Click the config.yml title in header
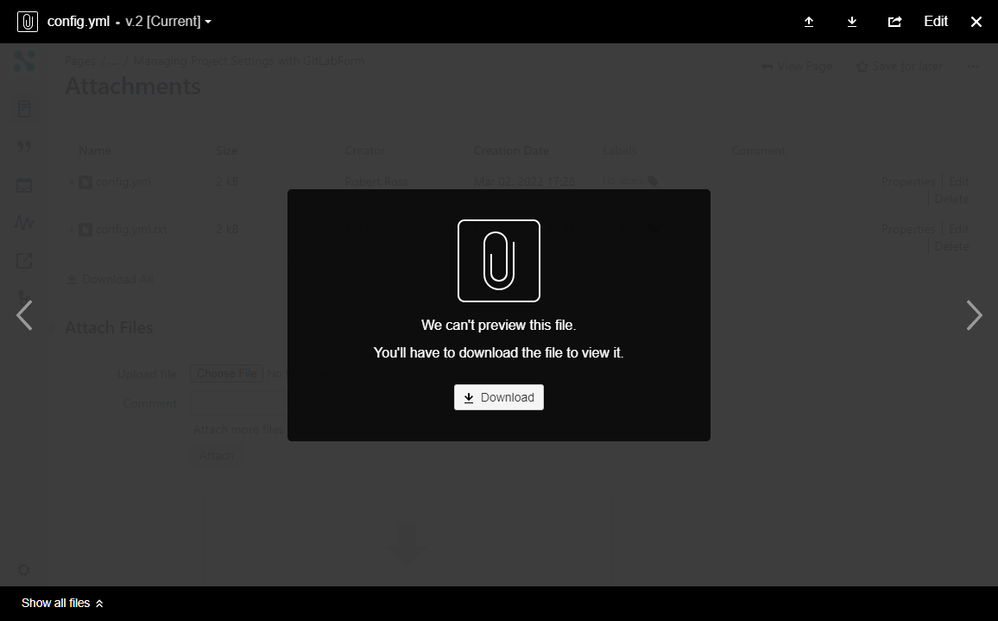 pyautogui.click(x=78, y=22)
